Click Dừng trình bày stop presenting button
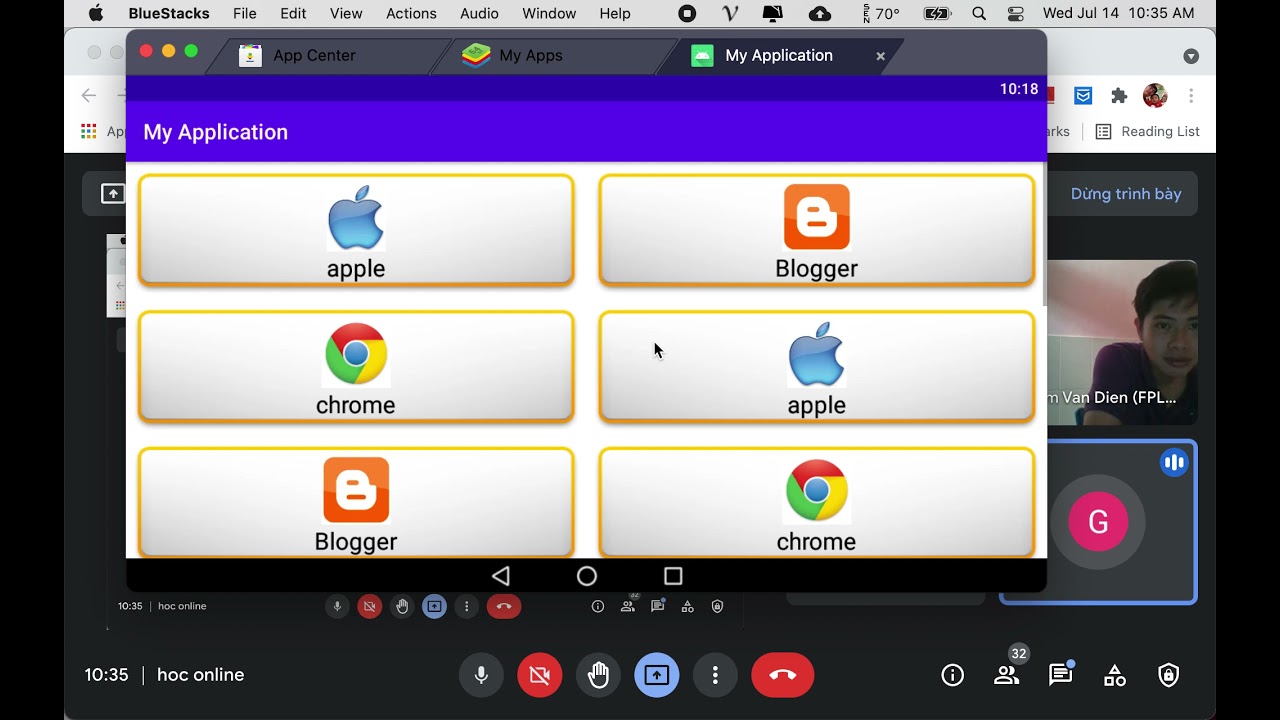This screenshot has width=1280, height=720. (x=1126, y=194)
